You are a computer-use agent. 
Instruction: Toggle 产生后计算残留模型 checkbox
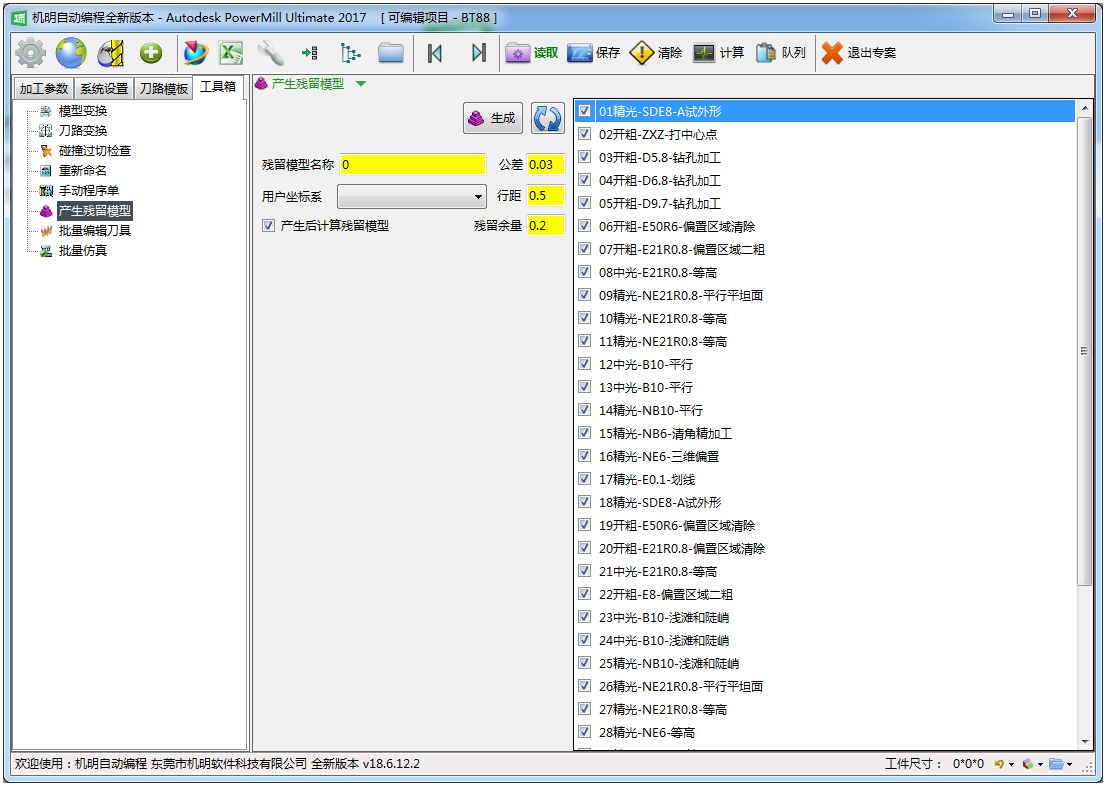tap(269, 226)
